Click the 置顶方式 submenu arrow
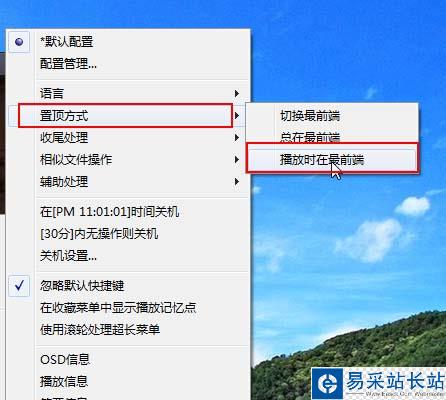This screenshot has height=400, width=446. 237,116
